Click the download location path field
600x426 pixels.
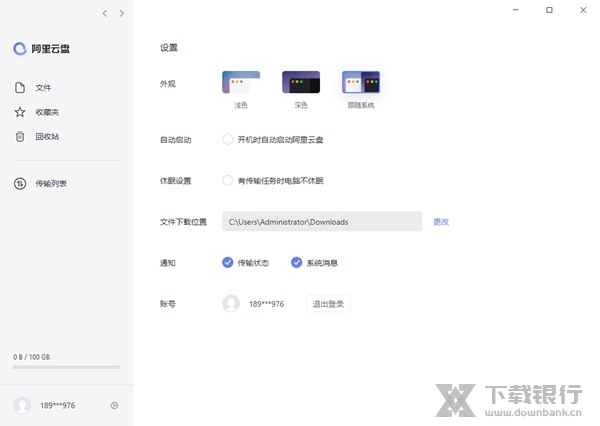(322, 222)
